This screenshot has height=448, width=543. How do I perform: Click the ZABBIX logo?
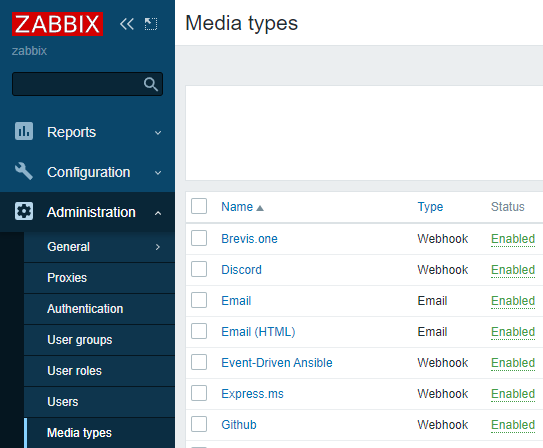[x=57, y=24]
